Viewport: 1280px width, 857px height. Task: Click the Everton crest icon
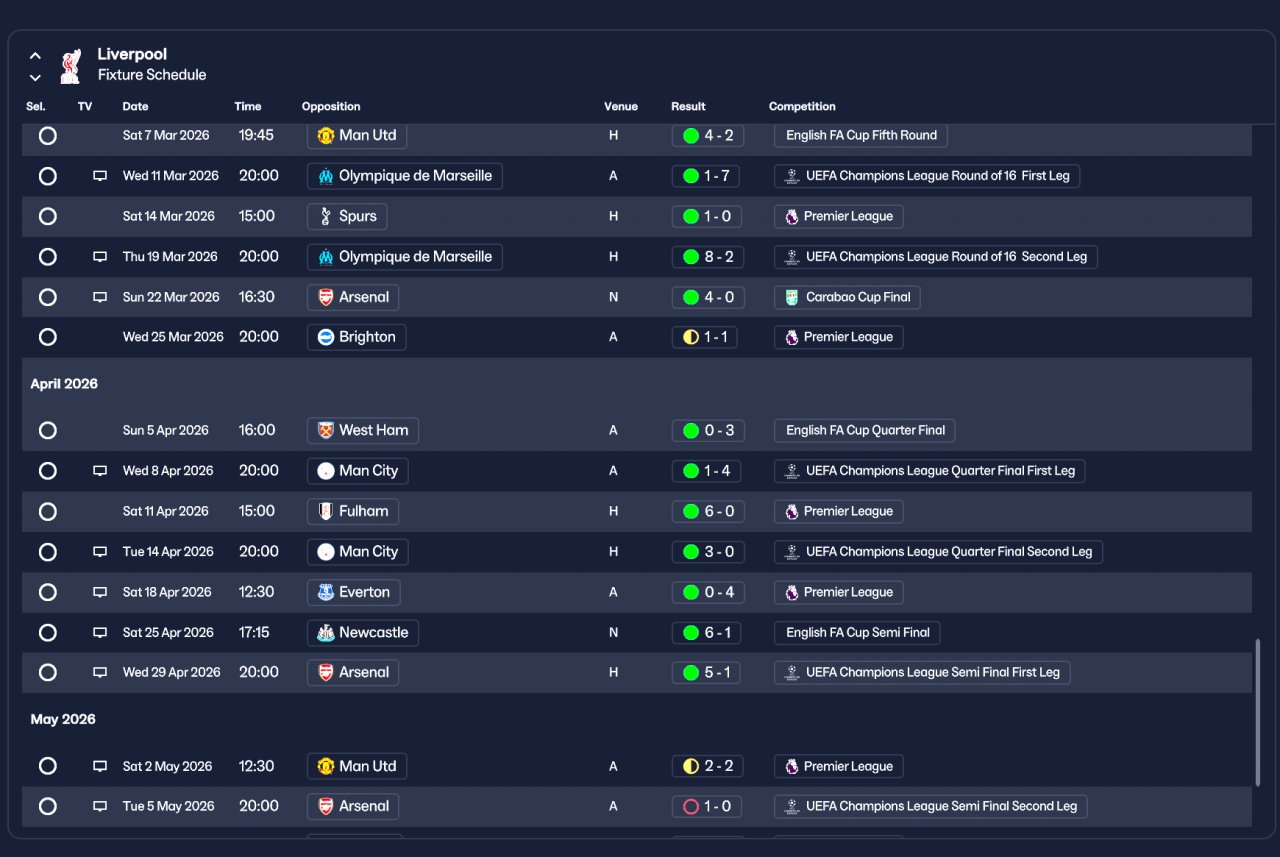[x=325, y=592]
